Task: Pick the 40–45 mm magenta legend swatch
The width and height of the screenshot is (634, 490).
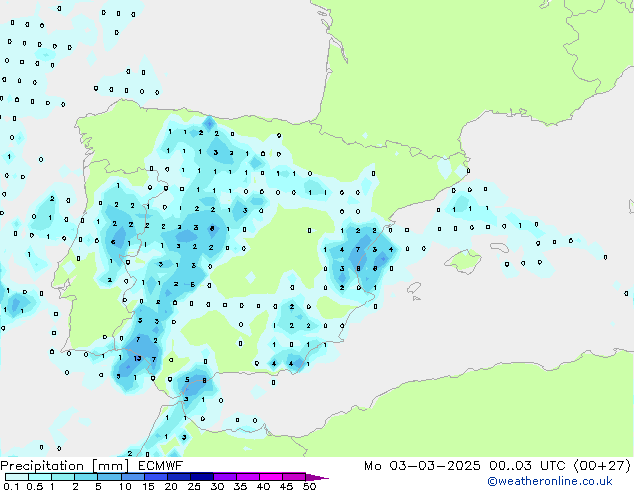Action: (271, 477)
